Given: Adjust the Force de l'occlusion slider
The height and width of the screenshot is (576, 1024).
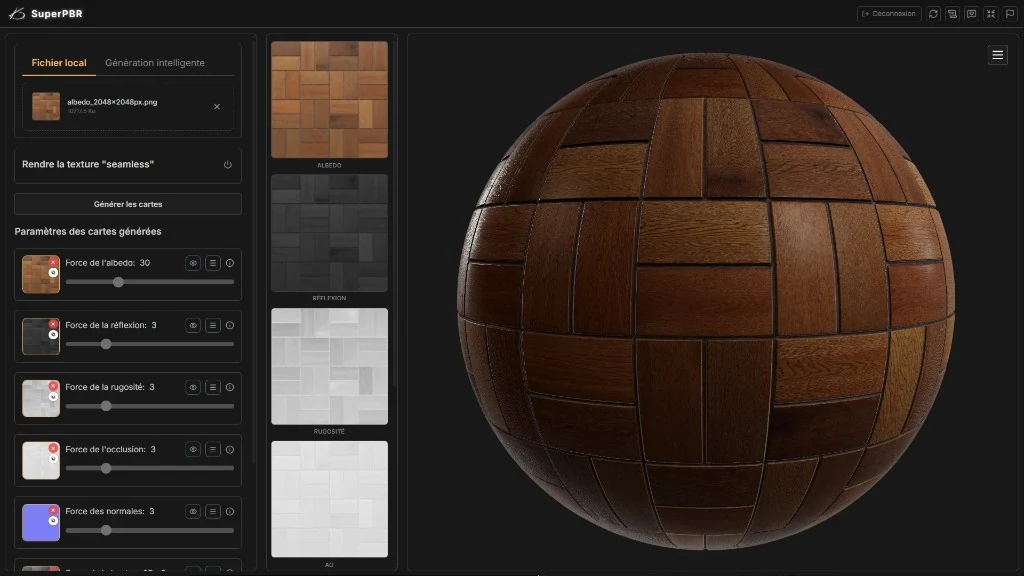Looking at the screenshot, I should tap(150, 468).
